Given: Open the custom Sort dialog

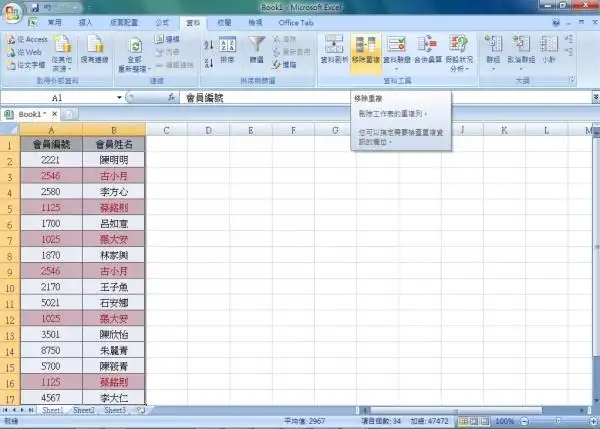Looking at the screenshot, I should pos(227,50).
